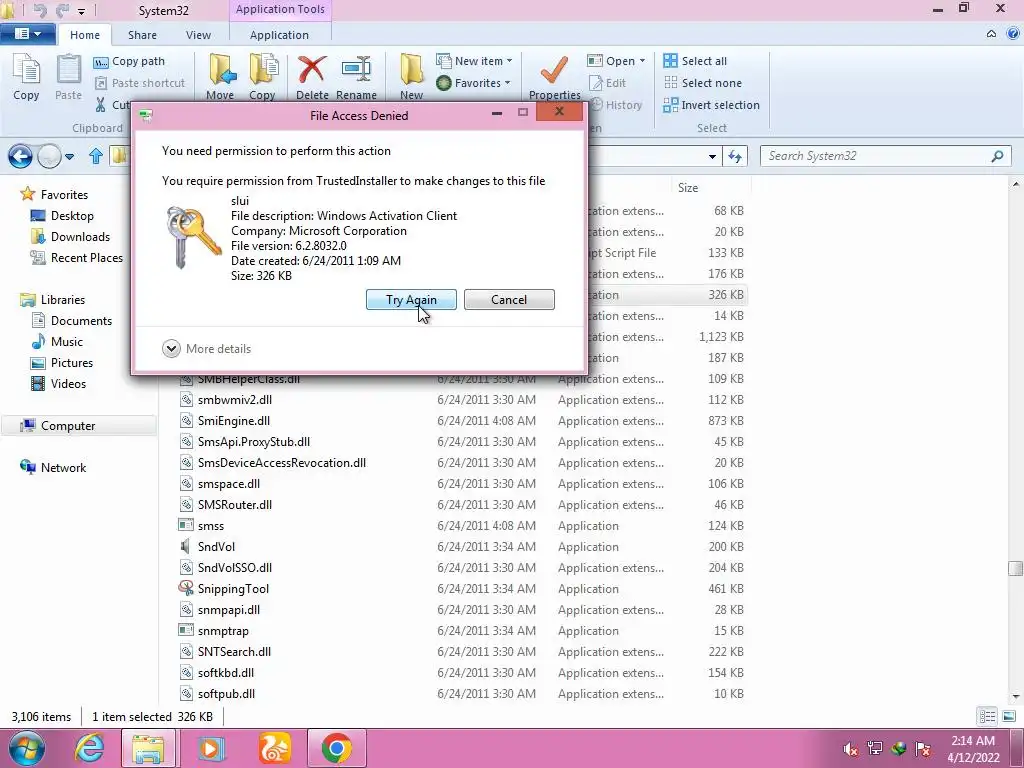The height and width of the screenshot is (768, 1024).
Task: Open the Application ribbon tab
Action: tap(280, 35)
